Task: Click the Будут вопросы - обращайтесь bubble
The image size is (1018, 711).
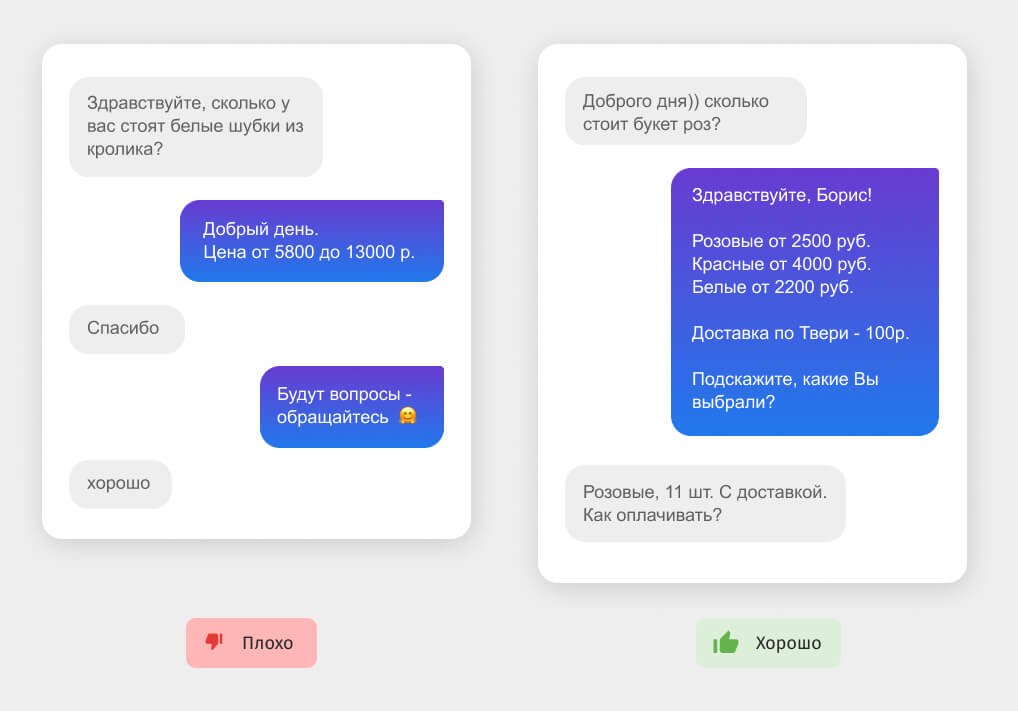Action: point(352,406)
